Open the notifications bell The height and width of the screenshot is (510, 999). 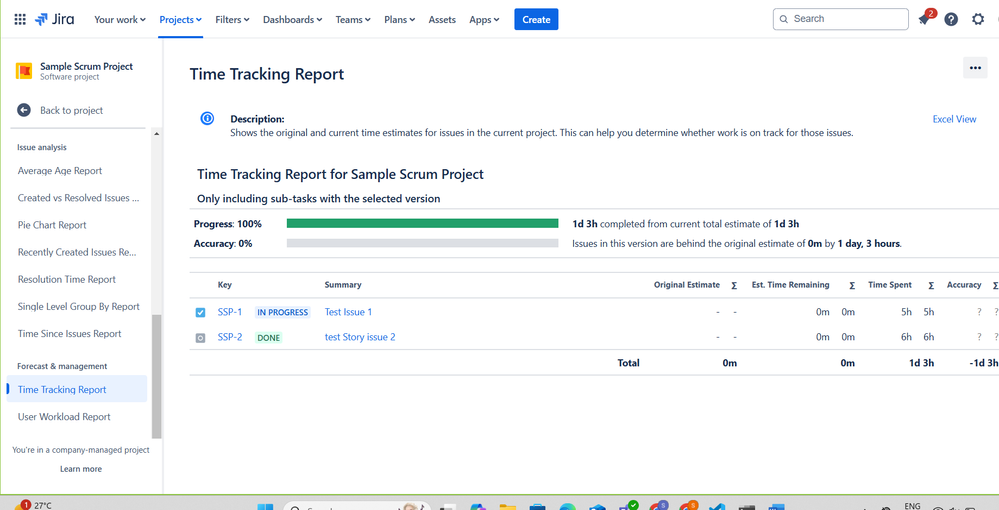pyautogui.click(x=924, y=19)
